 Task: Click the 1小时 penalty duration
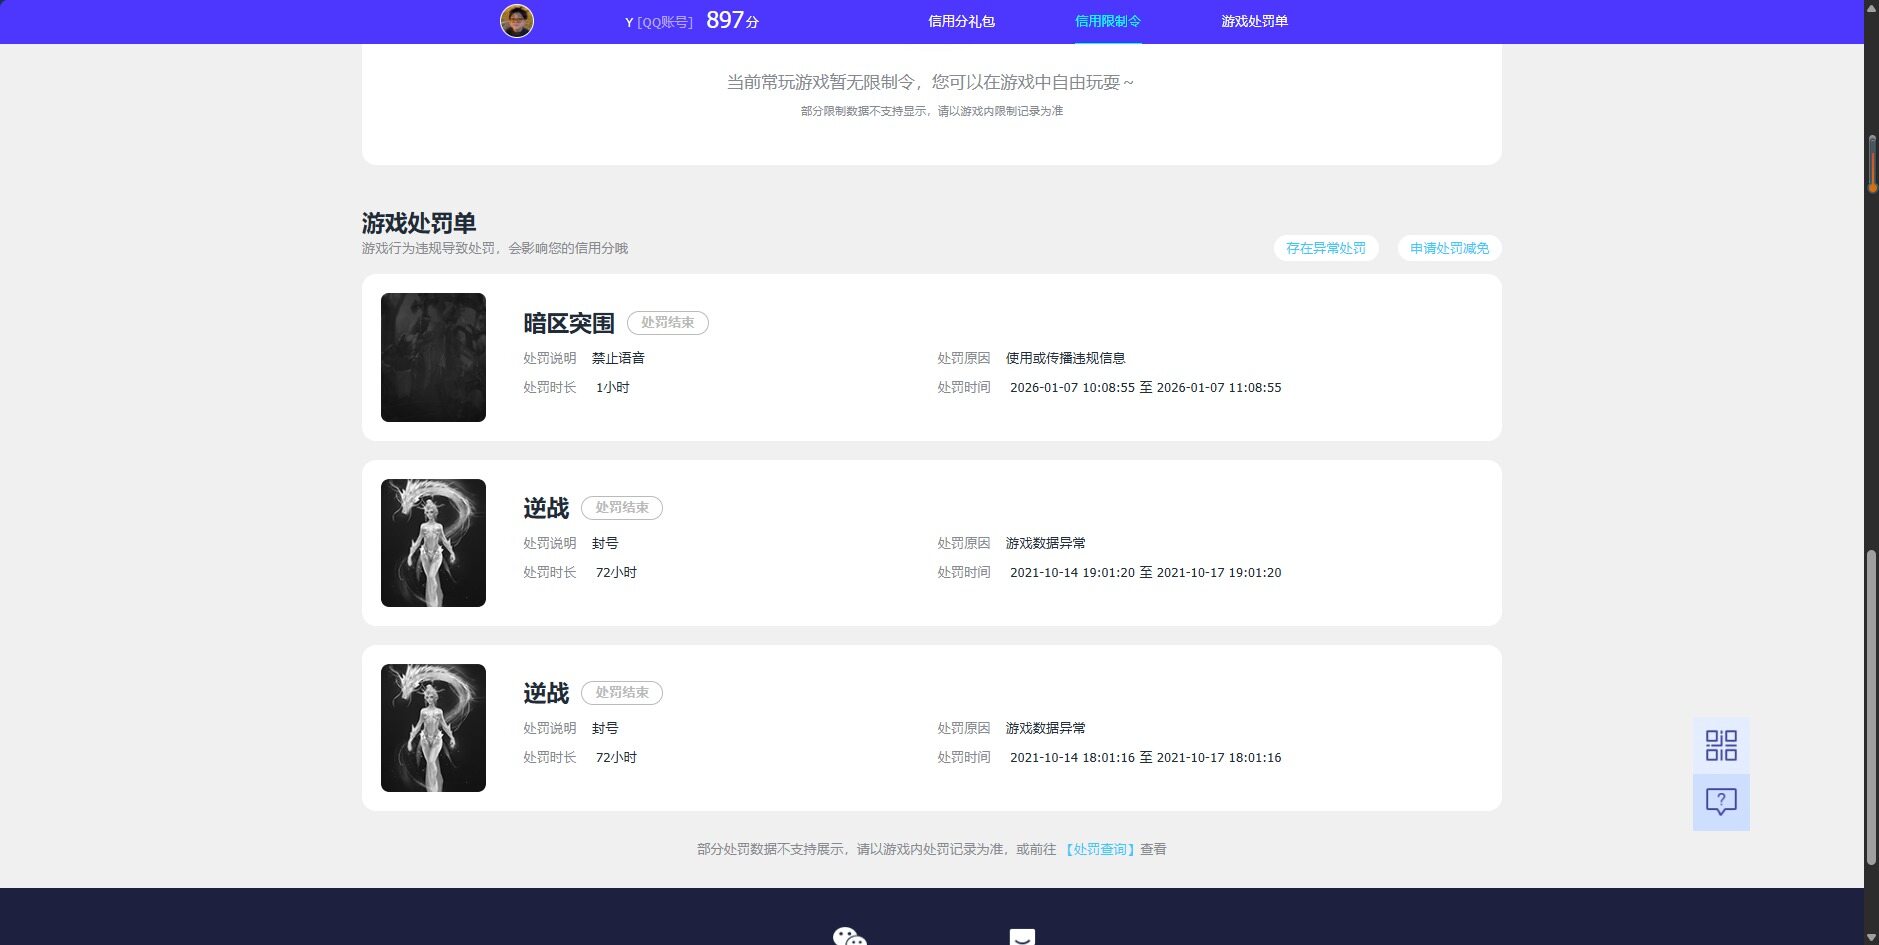coord(612,388)
